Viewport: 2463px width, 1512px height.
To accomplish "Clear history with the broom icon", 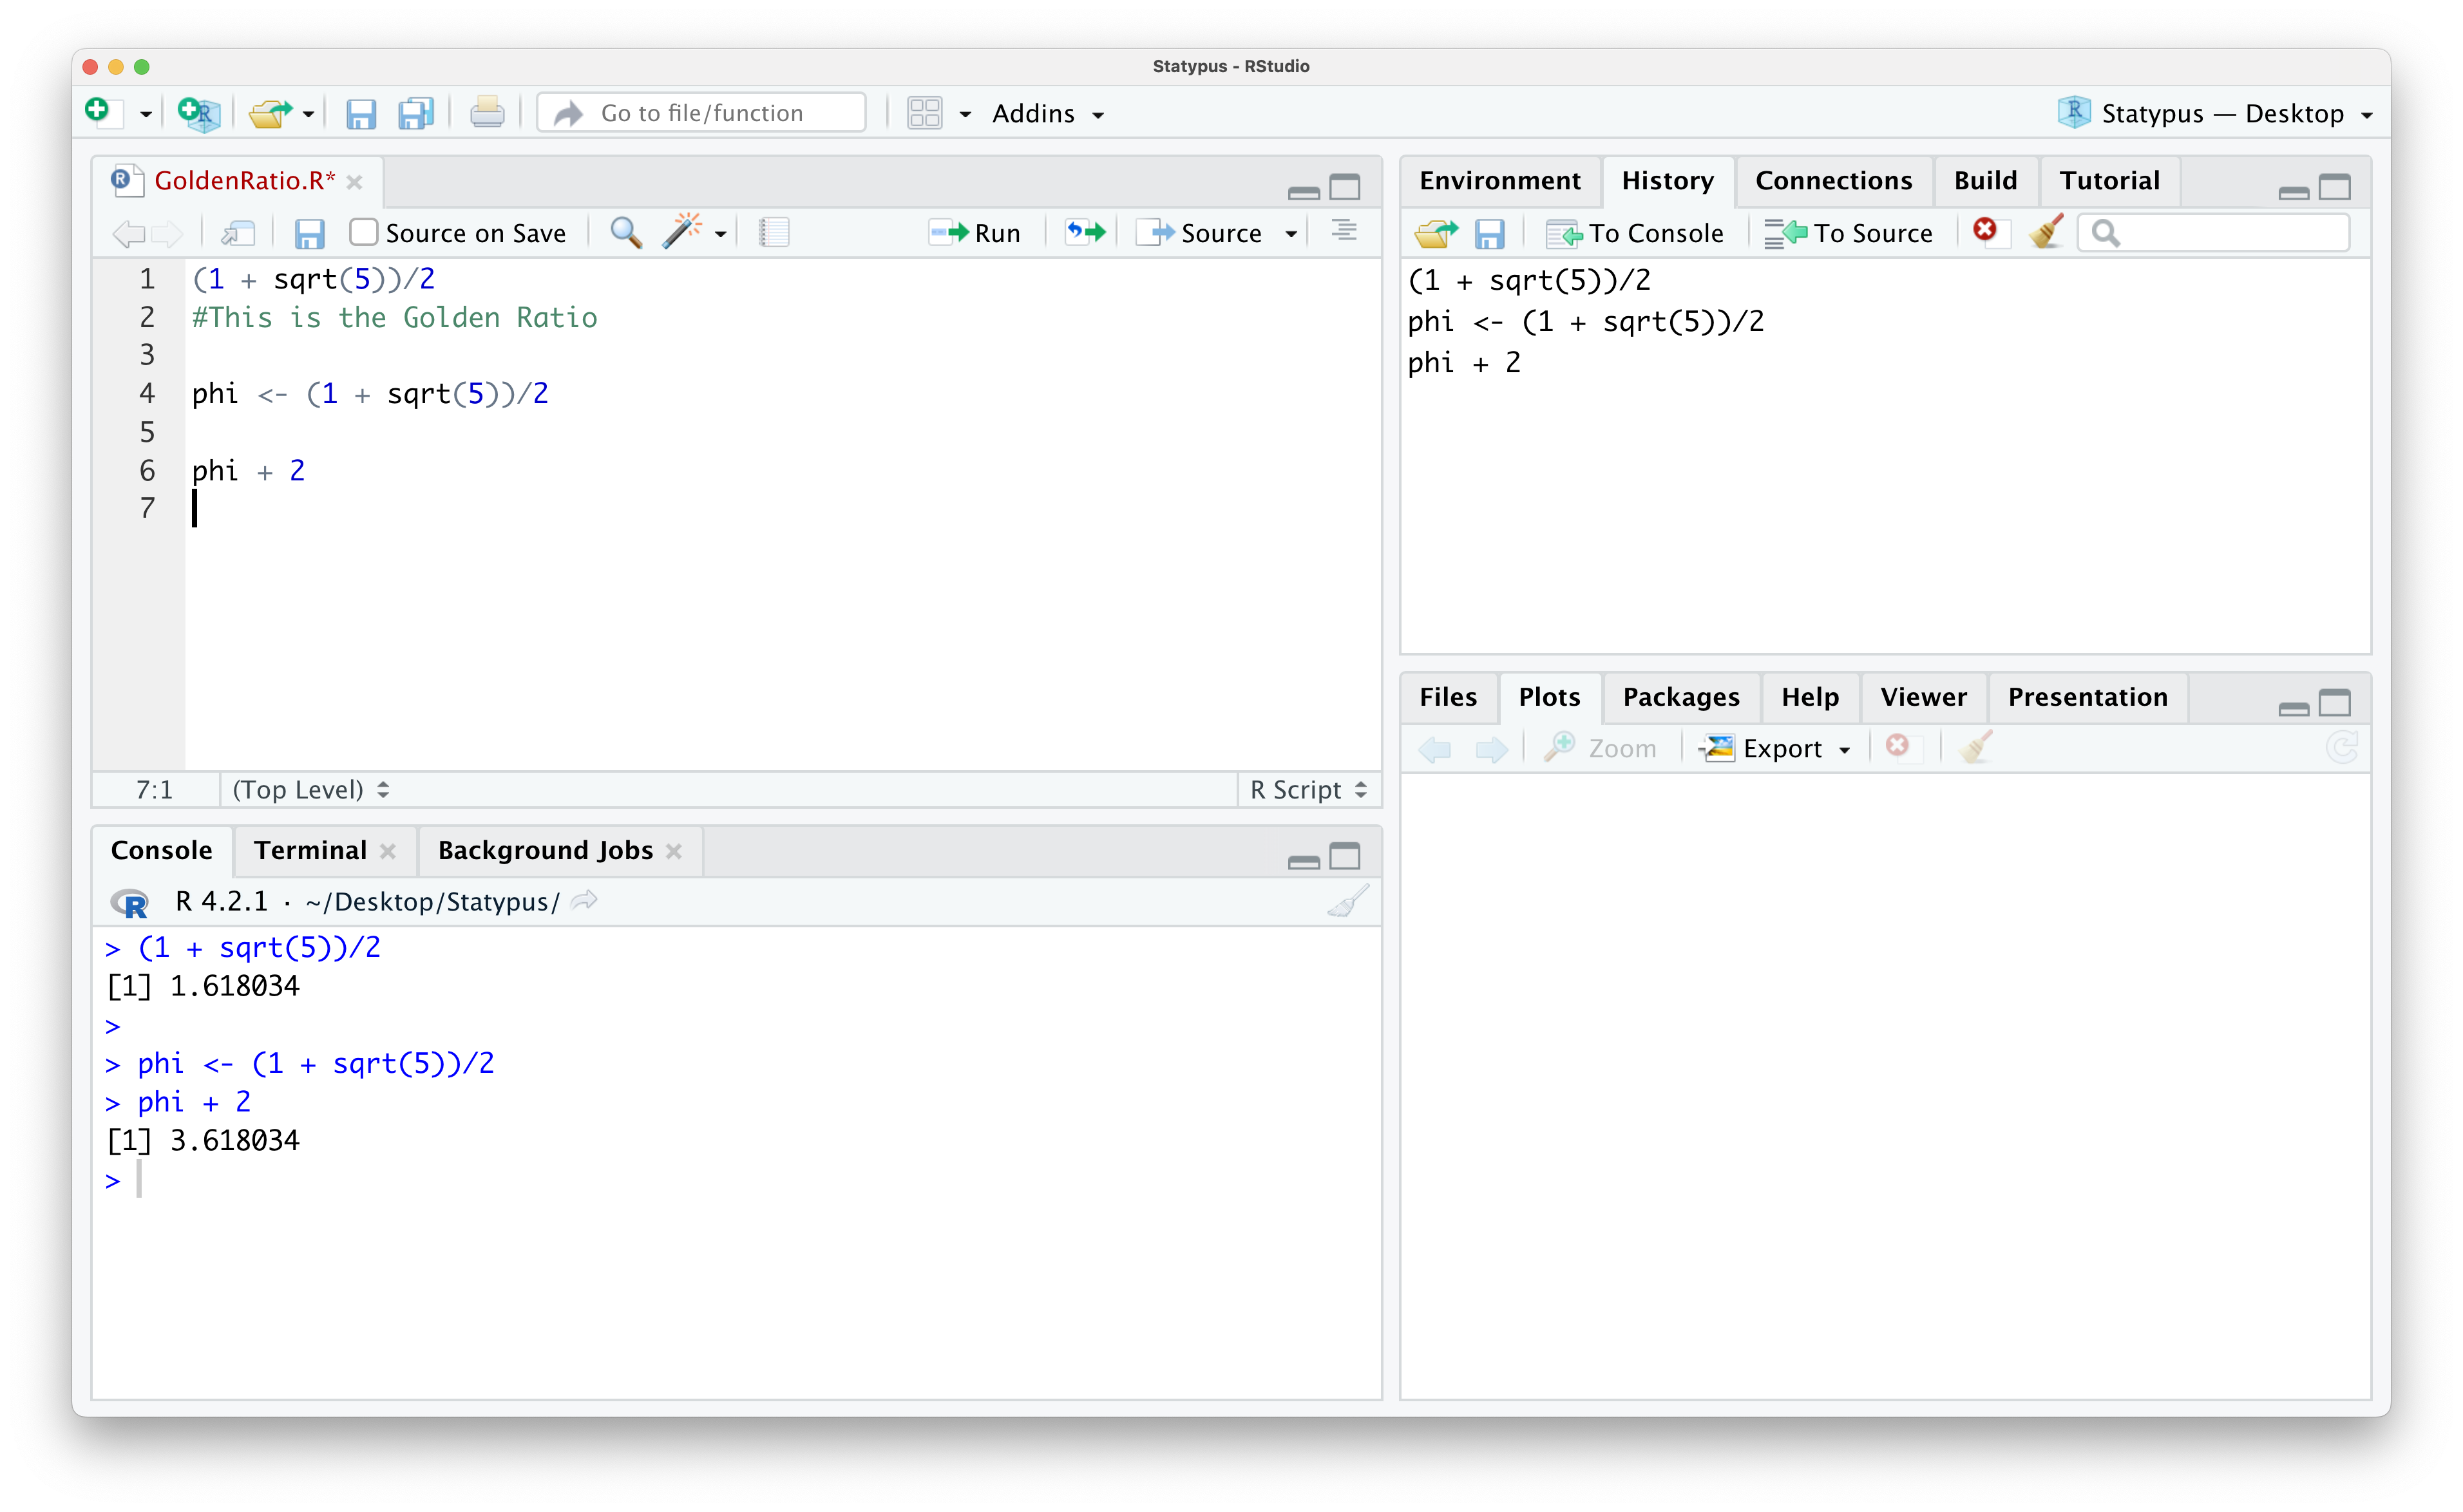I will (2046, 232).
